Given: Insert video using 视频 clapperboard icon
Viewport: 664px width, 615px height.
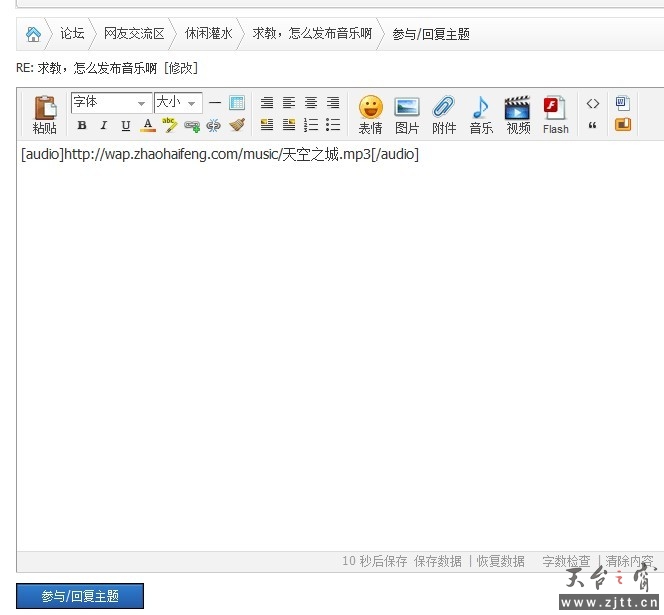Looking at the screenshot, I should pos(518,113).
